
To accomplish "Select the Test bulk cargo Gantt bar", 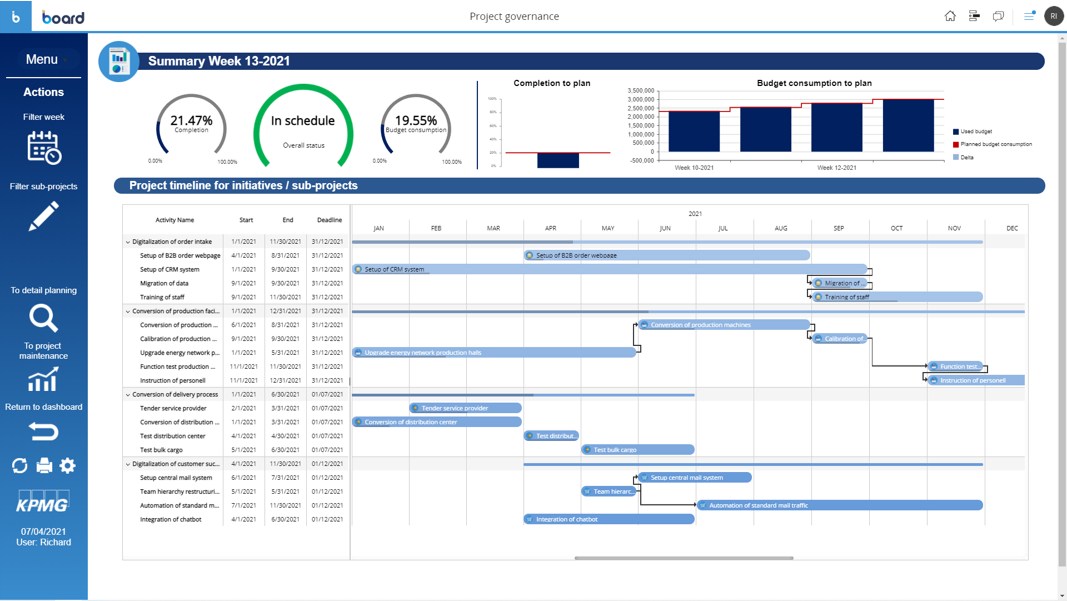I will 638,450.
